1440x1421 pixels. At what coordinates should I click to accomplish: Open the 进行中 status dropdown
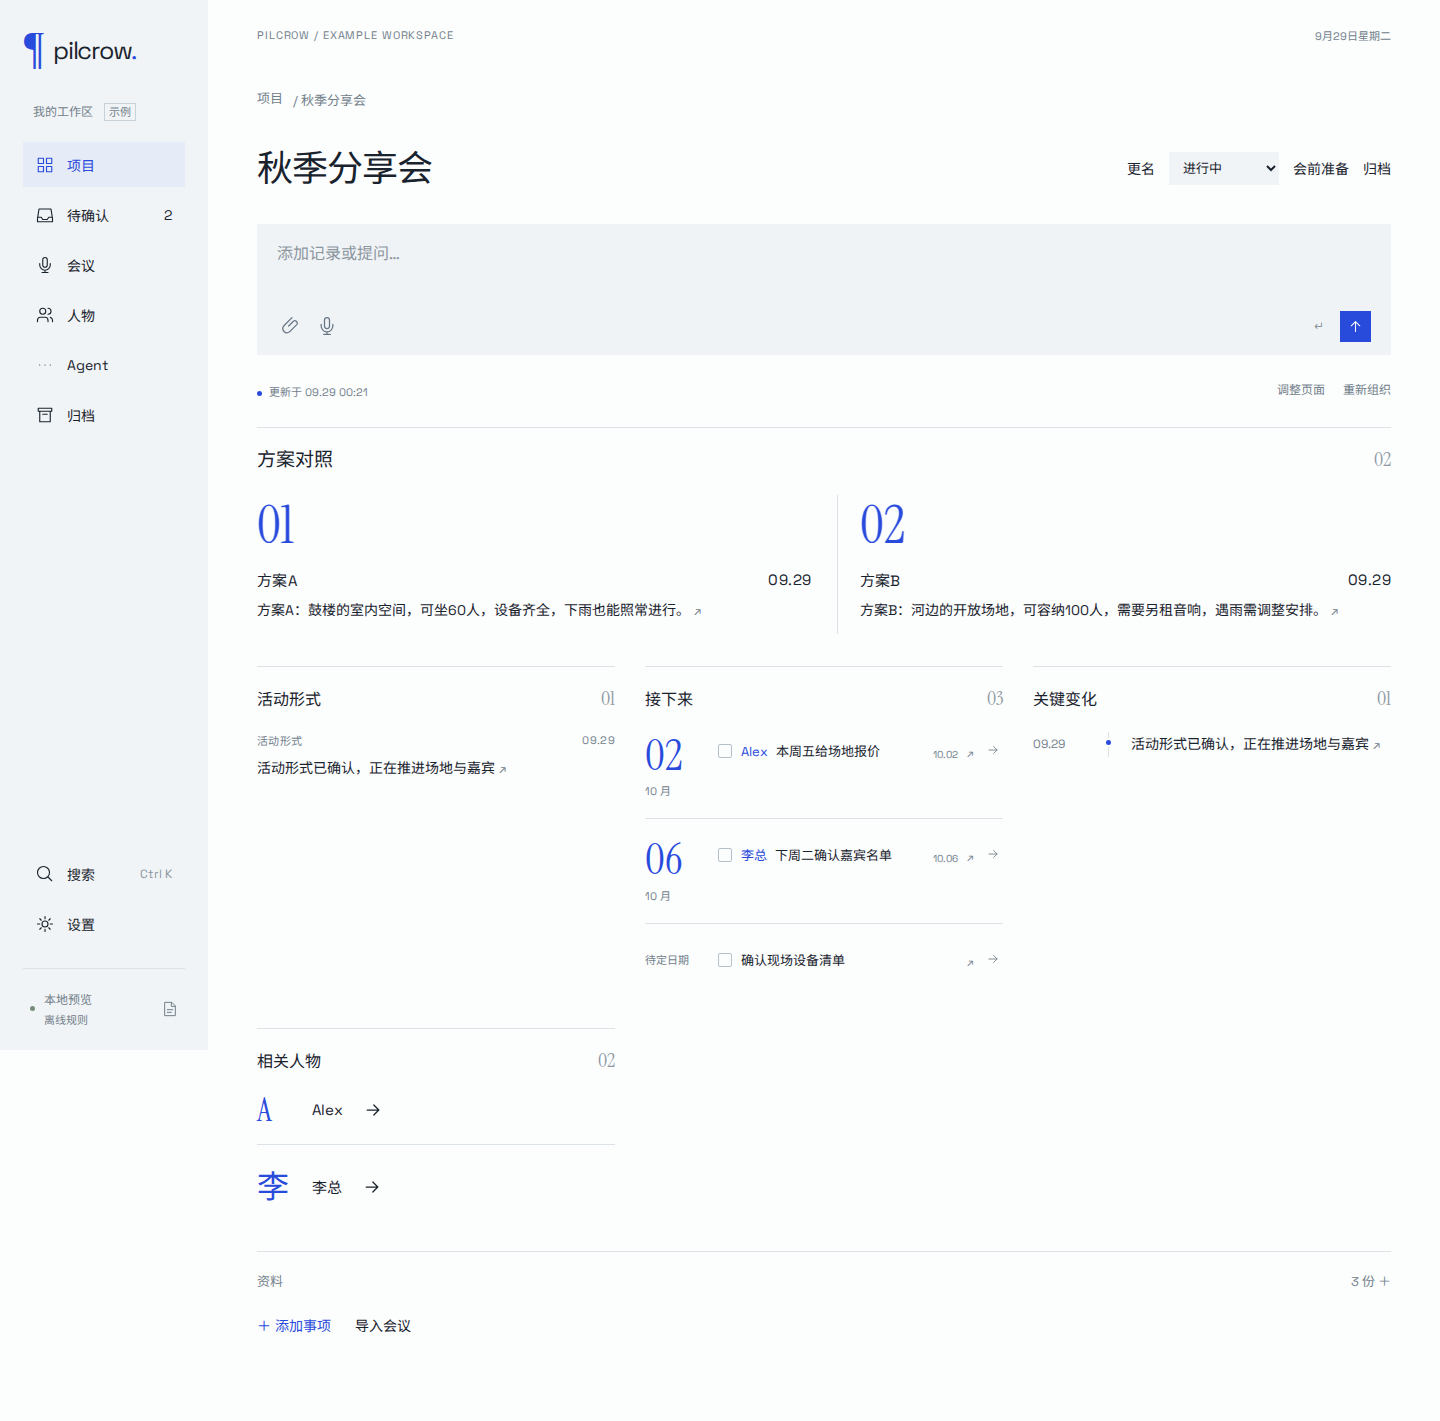coord(1224,168)
